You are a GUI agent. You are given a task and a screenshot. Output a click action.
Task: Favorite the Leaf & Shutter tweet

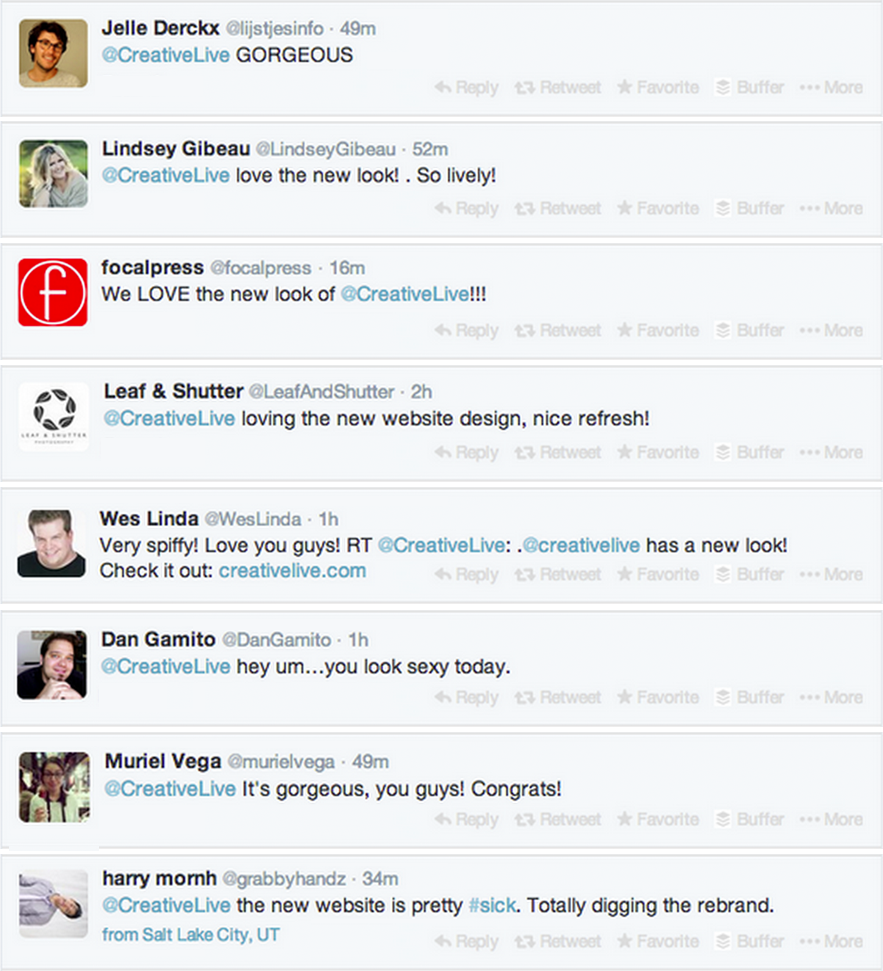click(658, 452)
